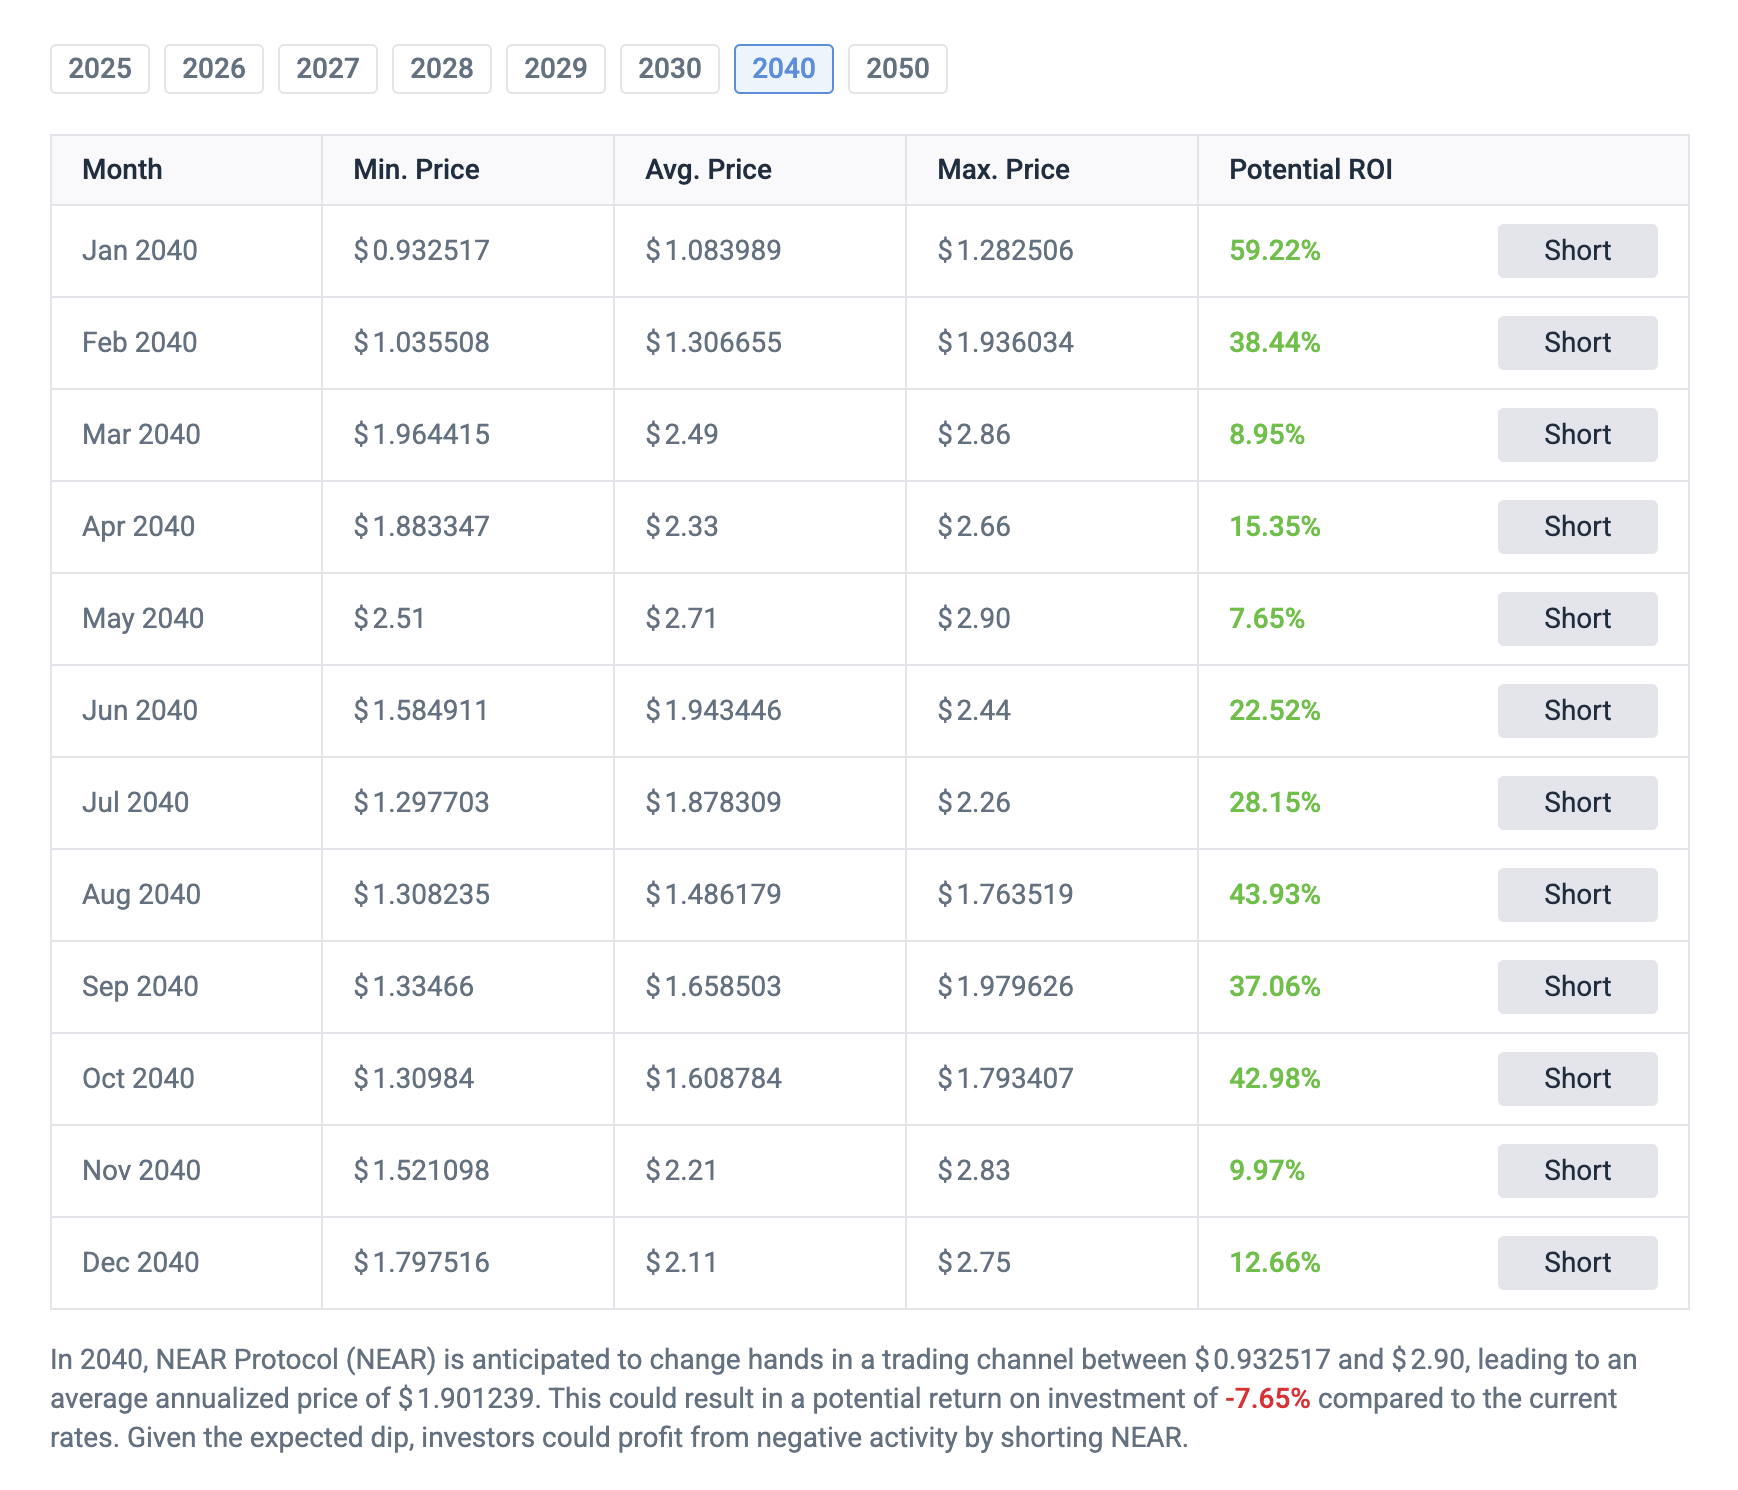Click the 22.52% ROI value

click(x=1275, y=711)
